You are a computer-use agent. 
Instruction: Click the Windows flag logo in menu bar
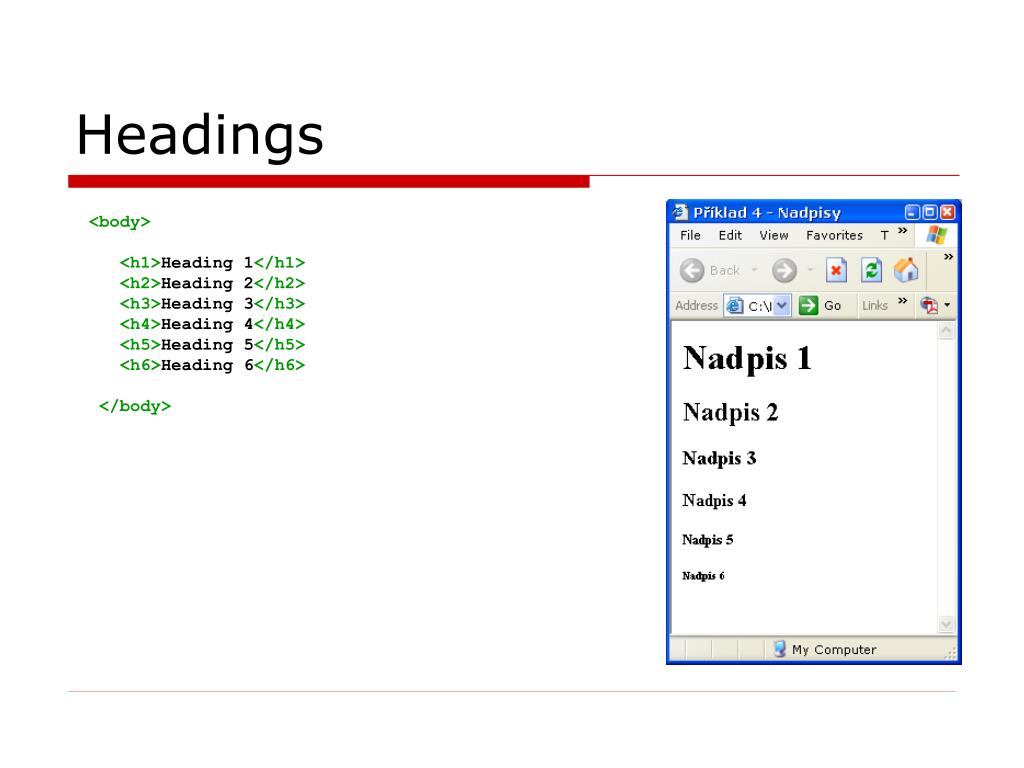[936, 235]
